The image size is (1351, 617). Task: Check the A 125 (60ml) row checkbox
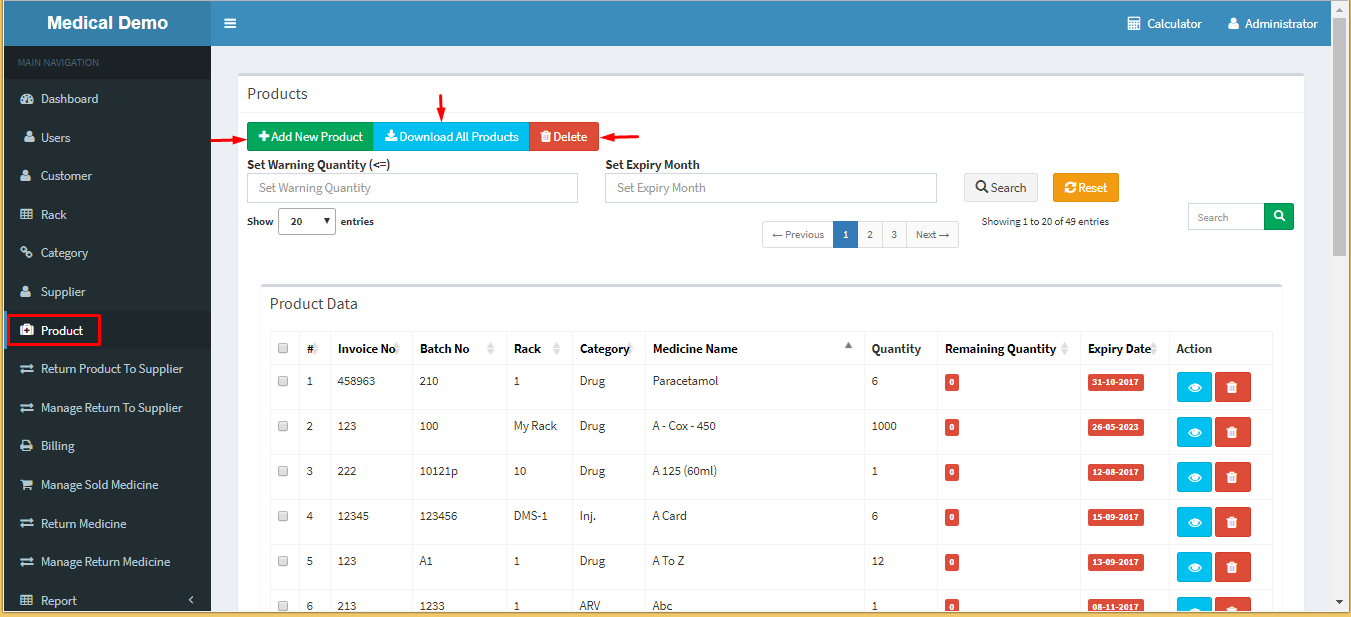coord(283,471)
